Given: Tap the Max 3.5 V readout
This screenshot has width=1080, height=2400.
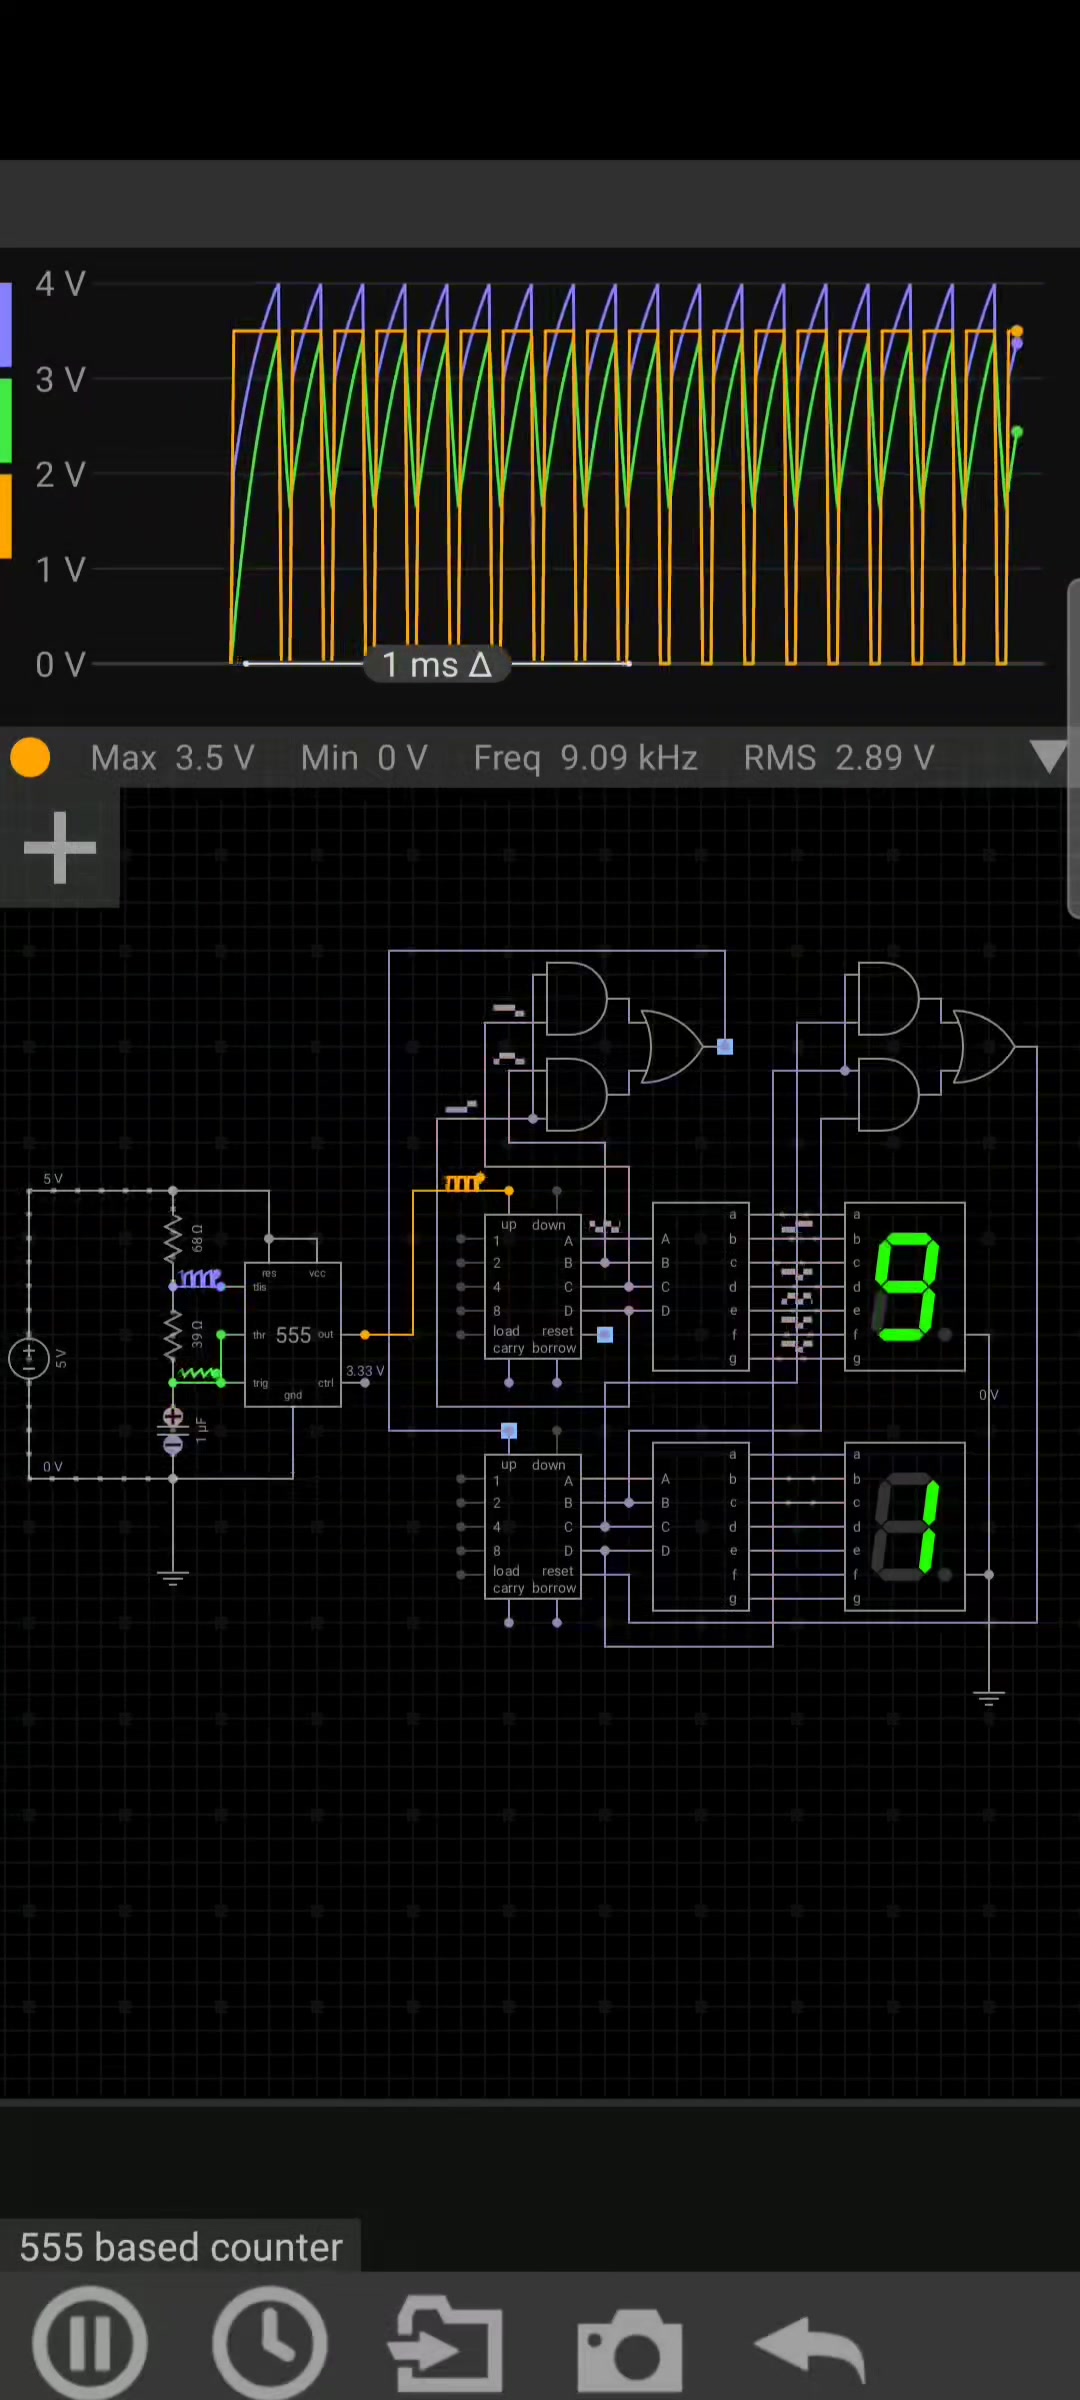Looking at the screenshot, I should pos(172,757).
